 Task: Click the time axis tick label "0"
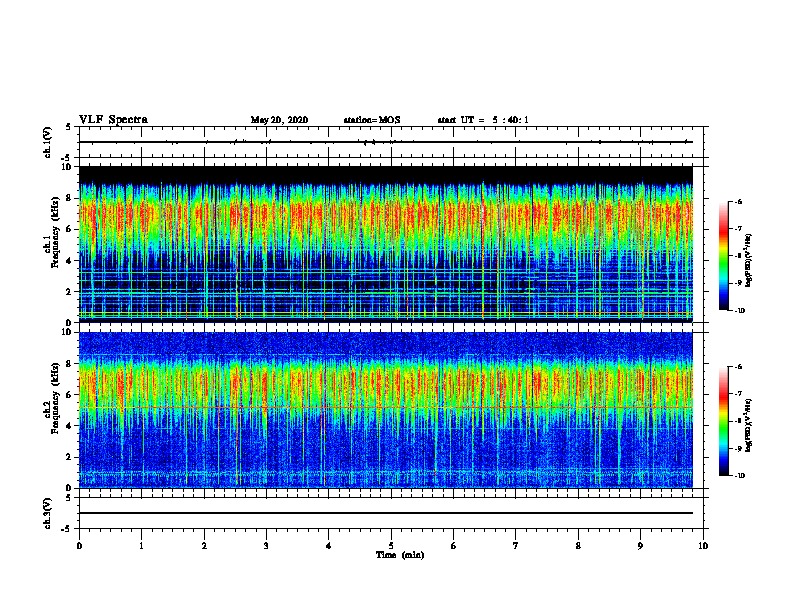click(79, 546)
